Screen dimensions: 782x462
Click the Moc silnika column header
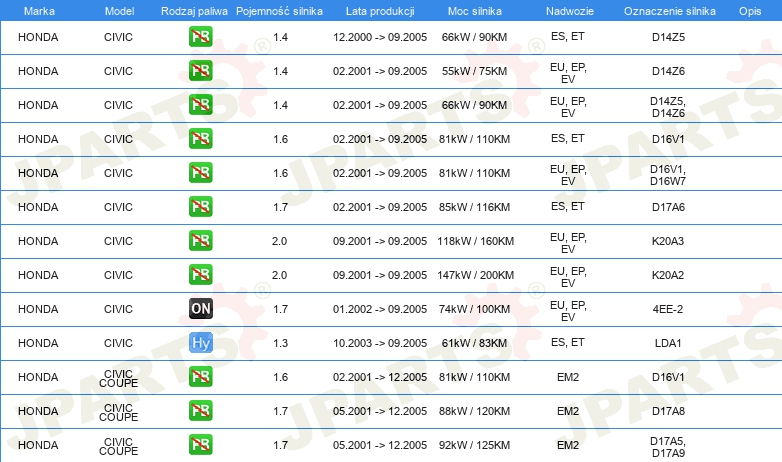474,11
